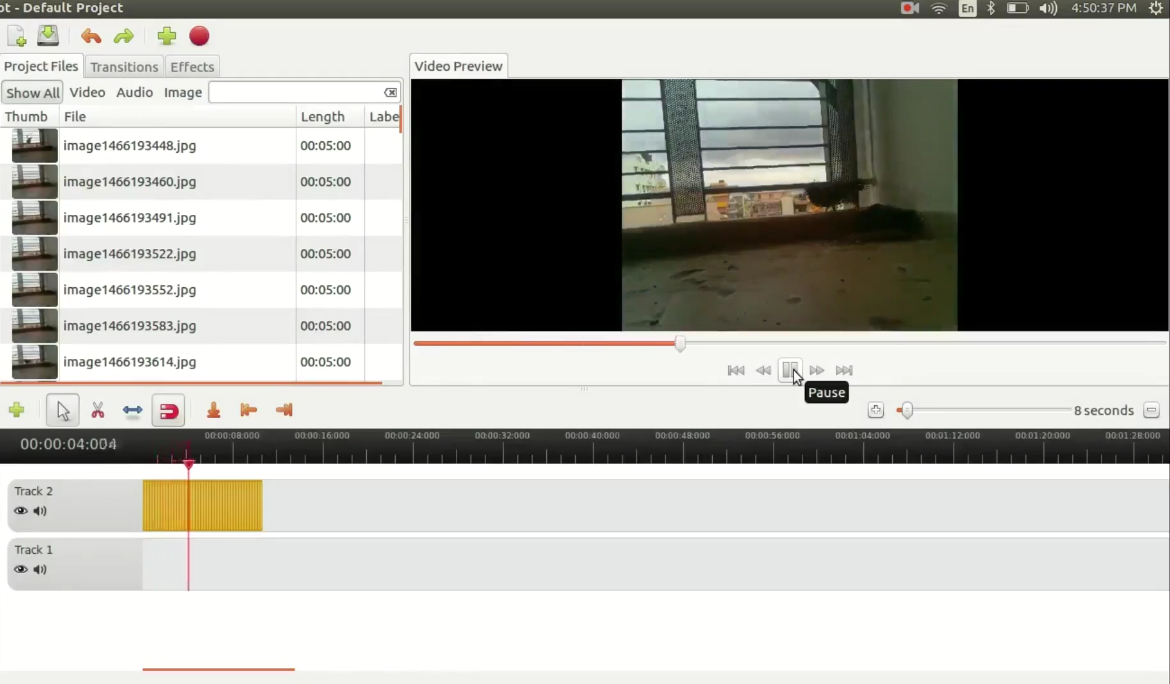The width and height of the screenshot is (1170, 684).
Task: Select the arrow pointer tool
Action: 63,410
